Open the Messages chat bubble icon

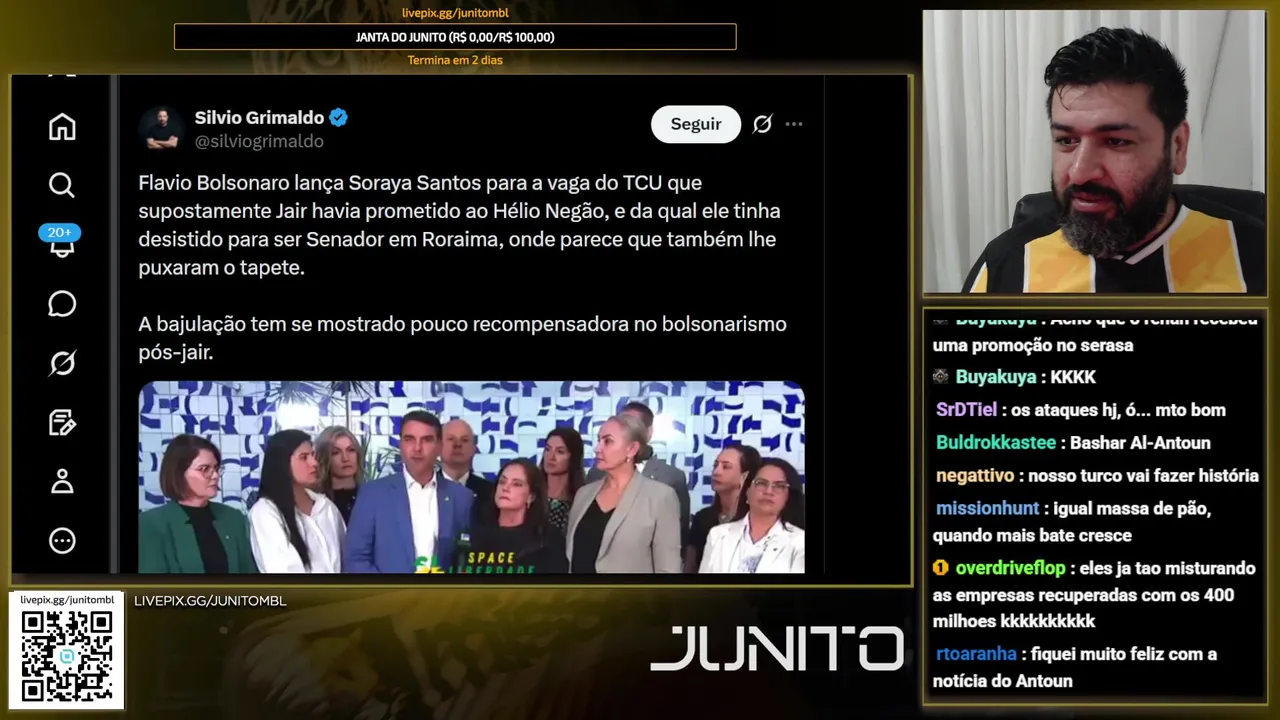(x=62, y=304)
